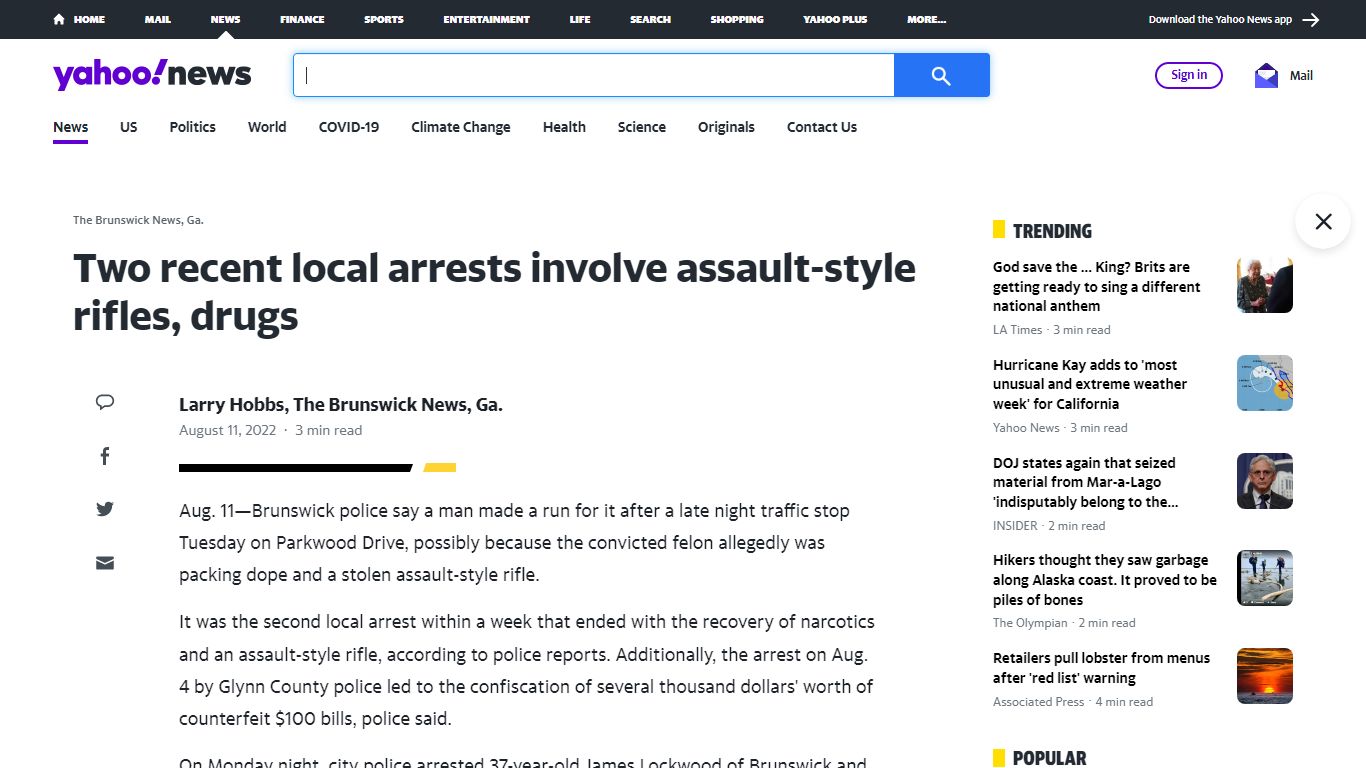Viewport: 1366px width, 768px height.
Task: Click the Mail text label beside envelope
Action: 1301,75
